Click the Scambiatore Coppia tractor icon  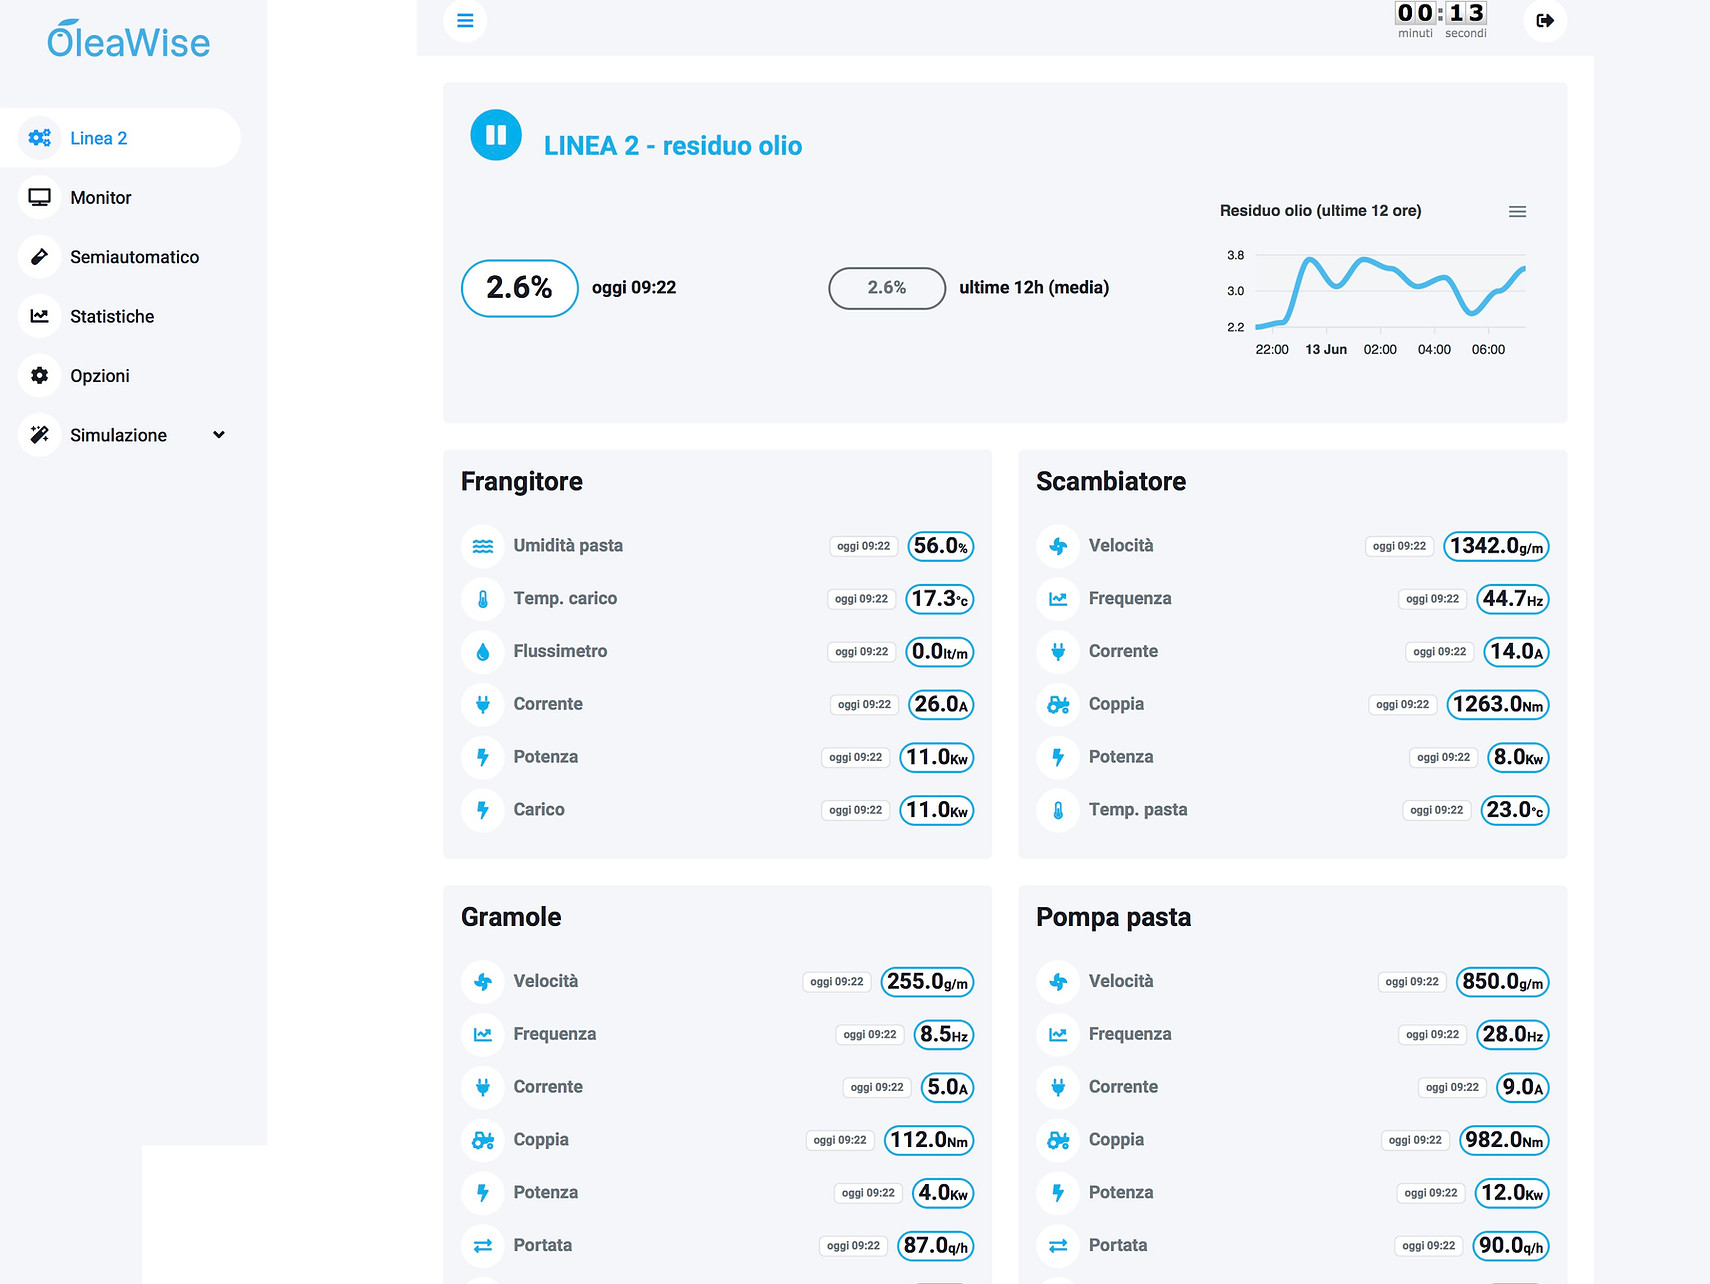(1058, 705)
